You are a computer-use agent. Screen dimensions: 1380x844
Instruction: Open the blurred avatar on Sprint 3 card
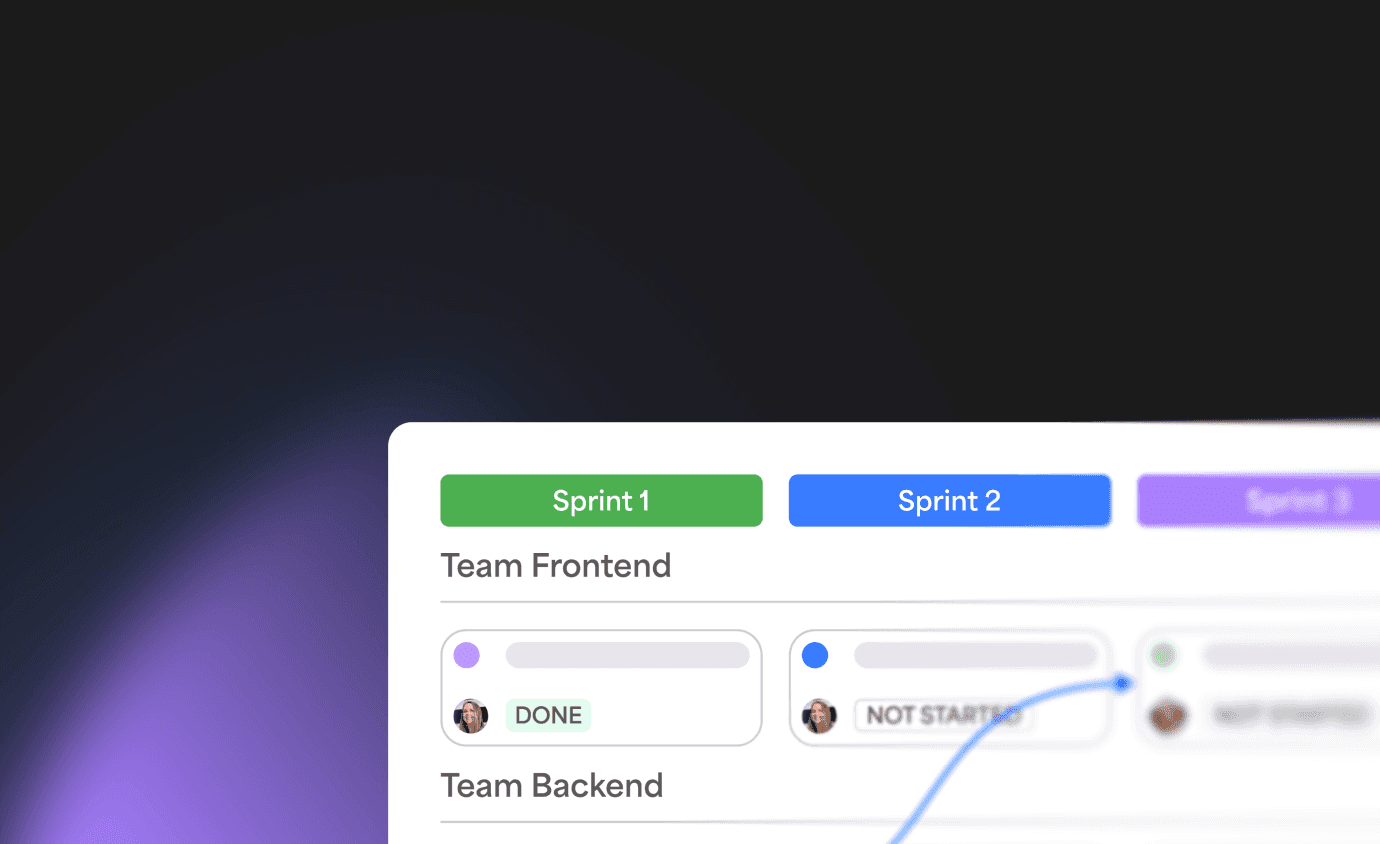[1167, 716]
